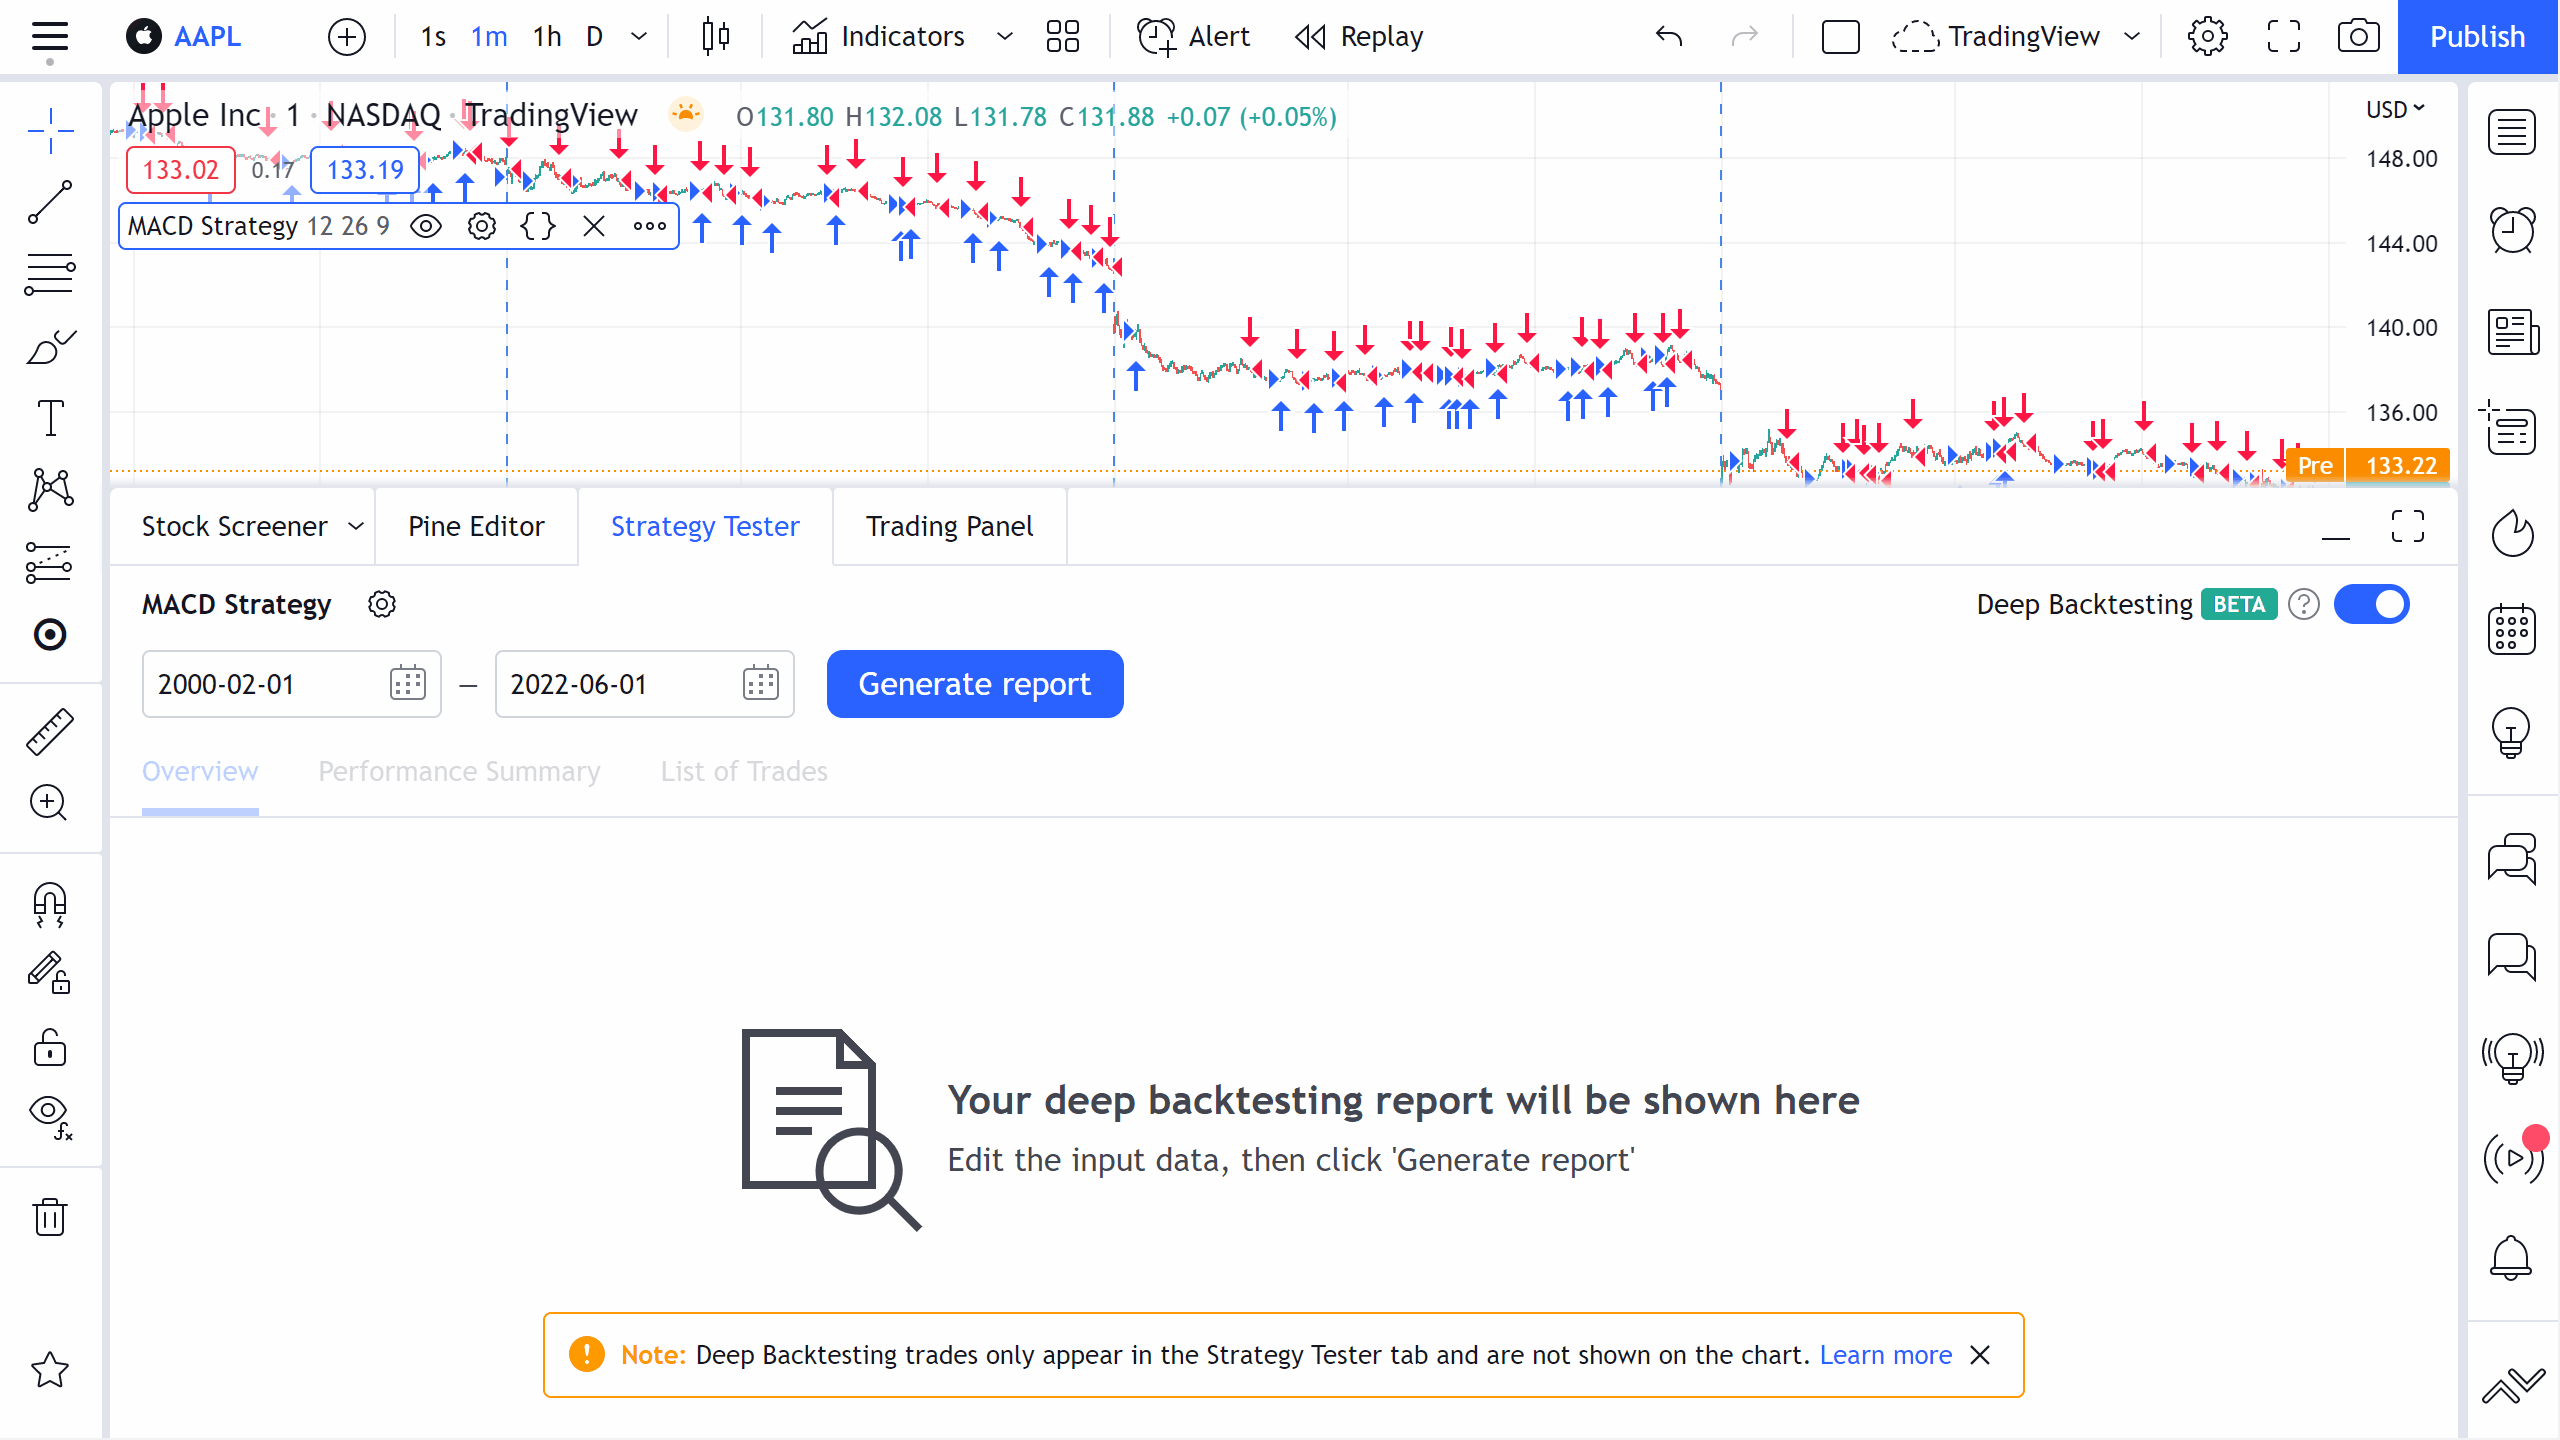Select the Trend Line tool
The width and height of the screenshot is (2560, 1440).
(50, 203)
